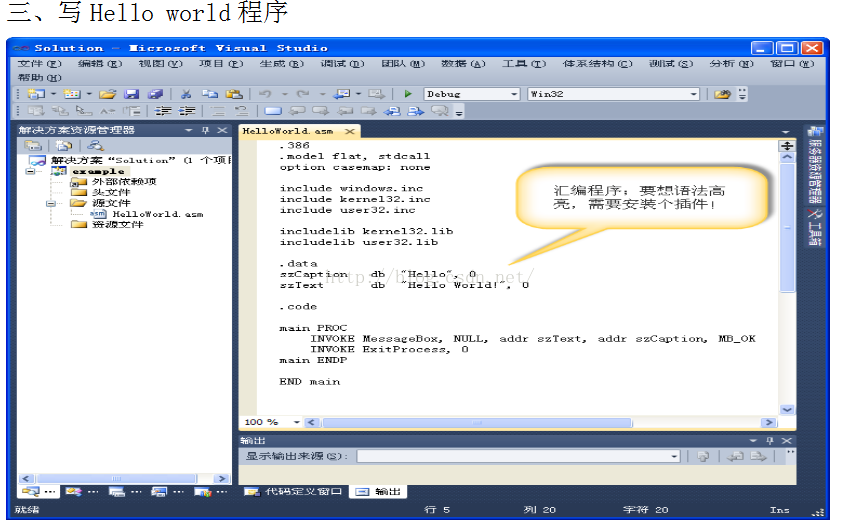Open the New Project button's dropdown arrow
This screenshot has width=841, height=532.
pos(53,94)
